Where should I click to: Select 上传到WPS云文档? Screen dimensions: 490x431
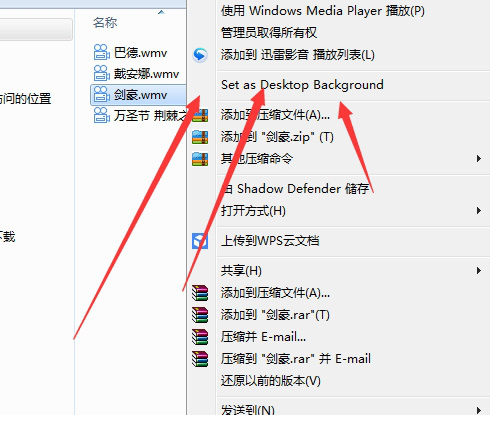(270, 241)
